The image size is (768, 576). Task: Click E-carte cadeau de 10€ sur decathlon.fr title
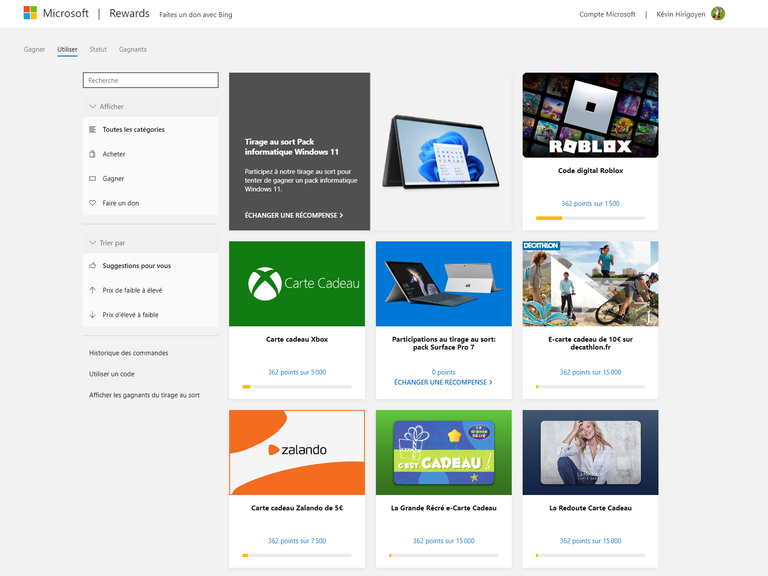590,343
